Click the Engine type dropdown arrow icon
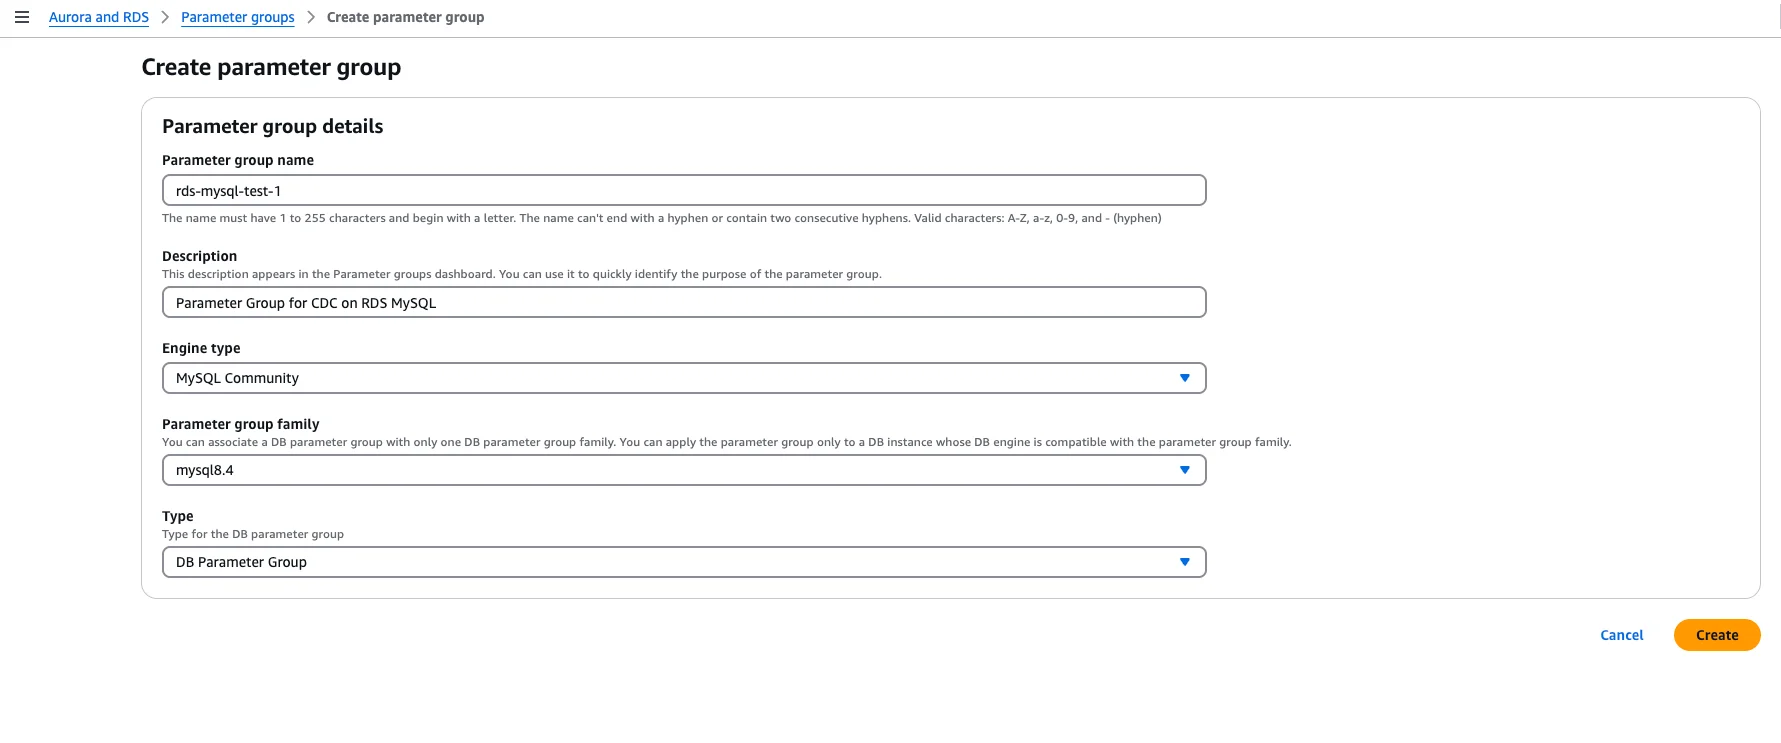This screenshot has width=1781, height=743. (x=1184, y=378)
